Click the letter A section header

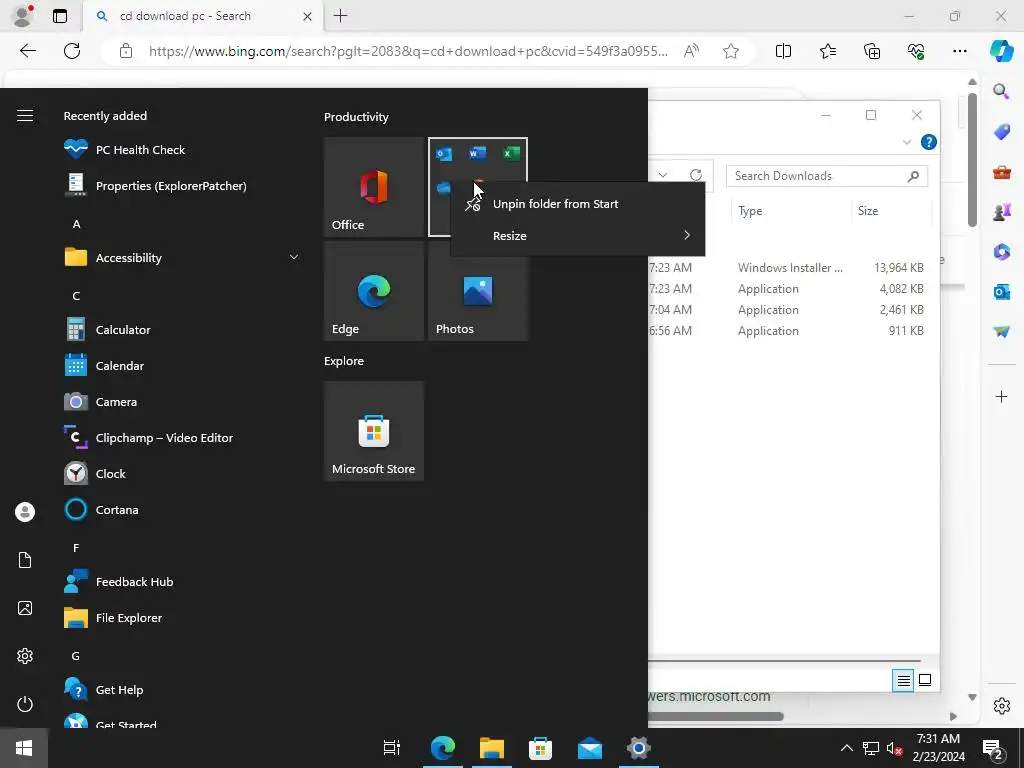click(76, 224)
